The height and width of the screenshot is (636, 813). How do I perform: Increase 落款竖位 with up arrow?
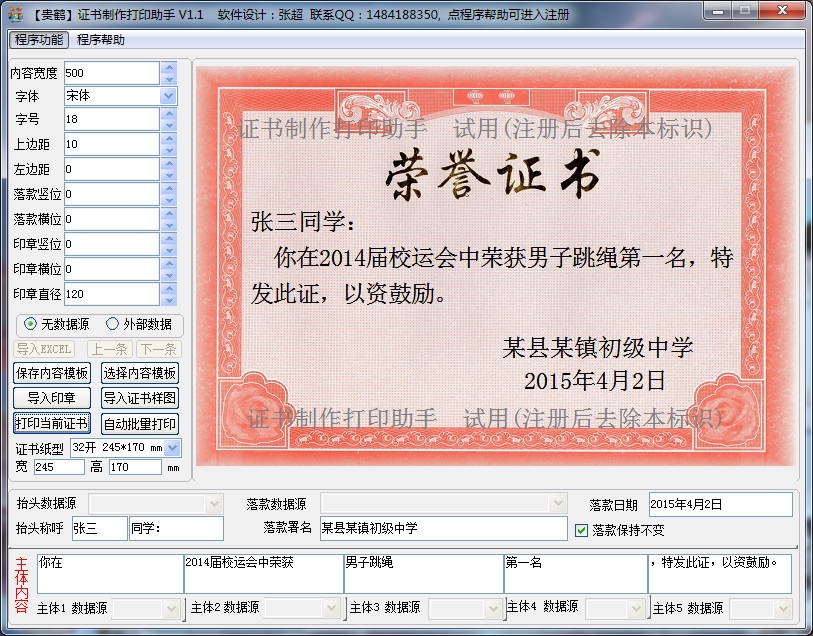click(169, 188)
